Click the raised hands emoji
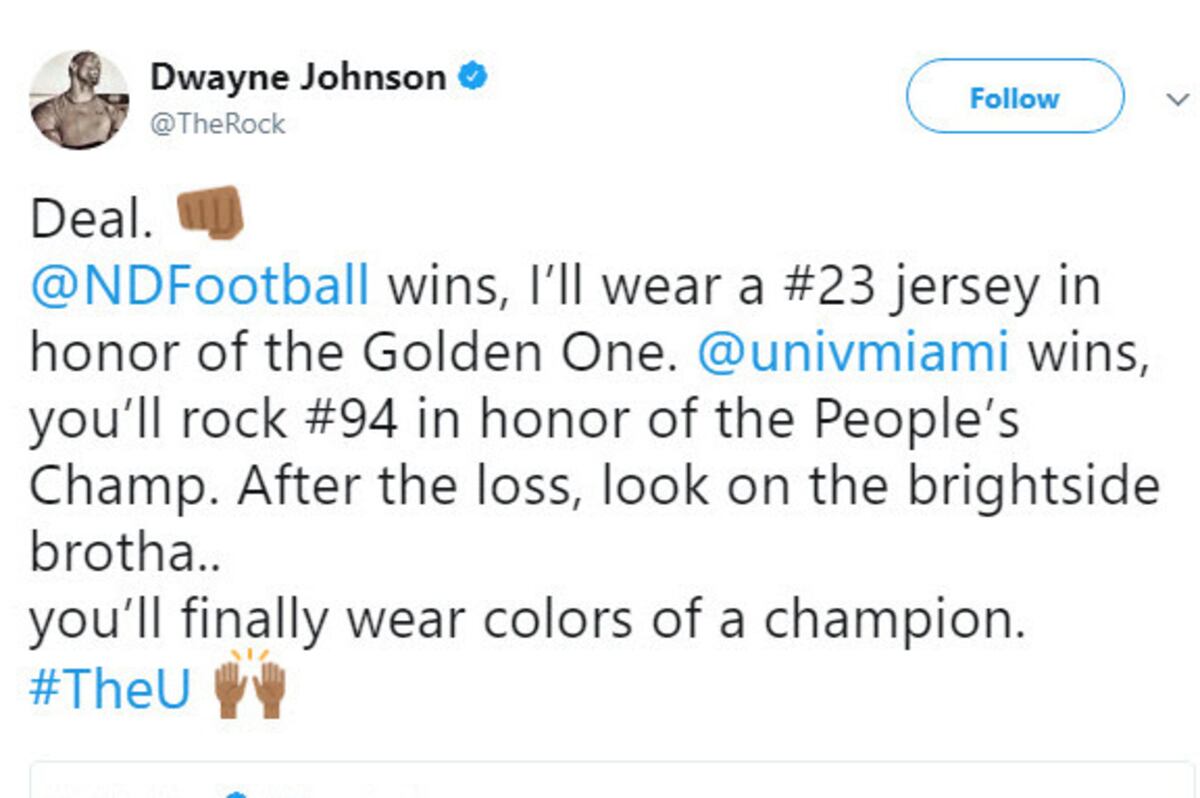 click(251, 686)
